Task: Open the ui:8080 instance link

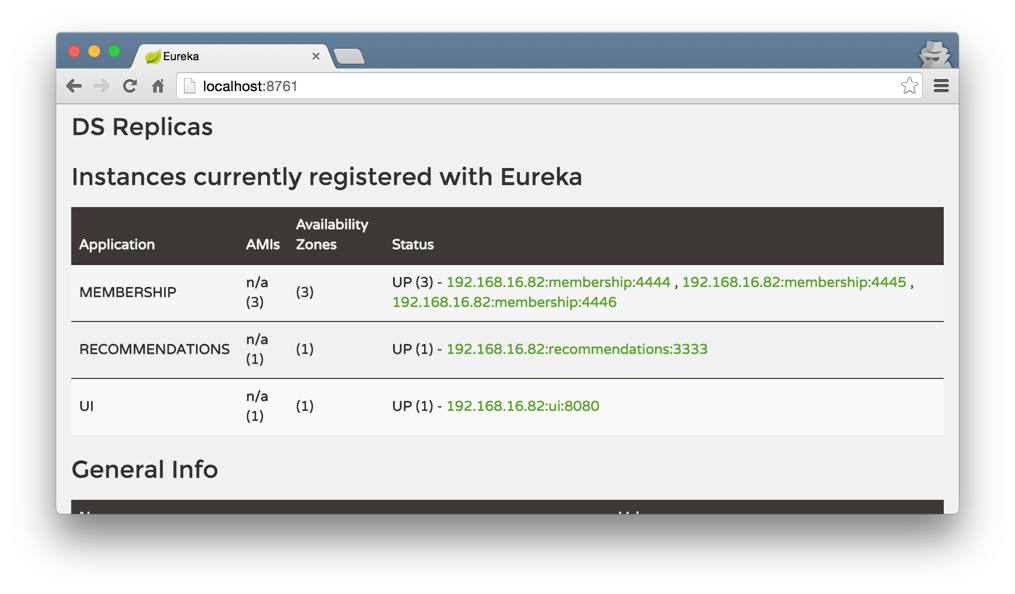Action: point(522,406)
